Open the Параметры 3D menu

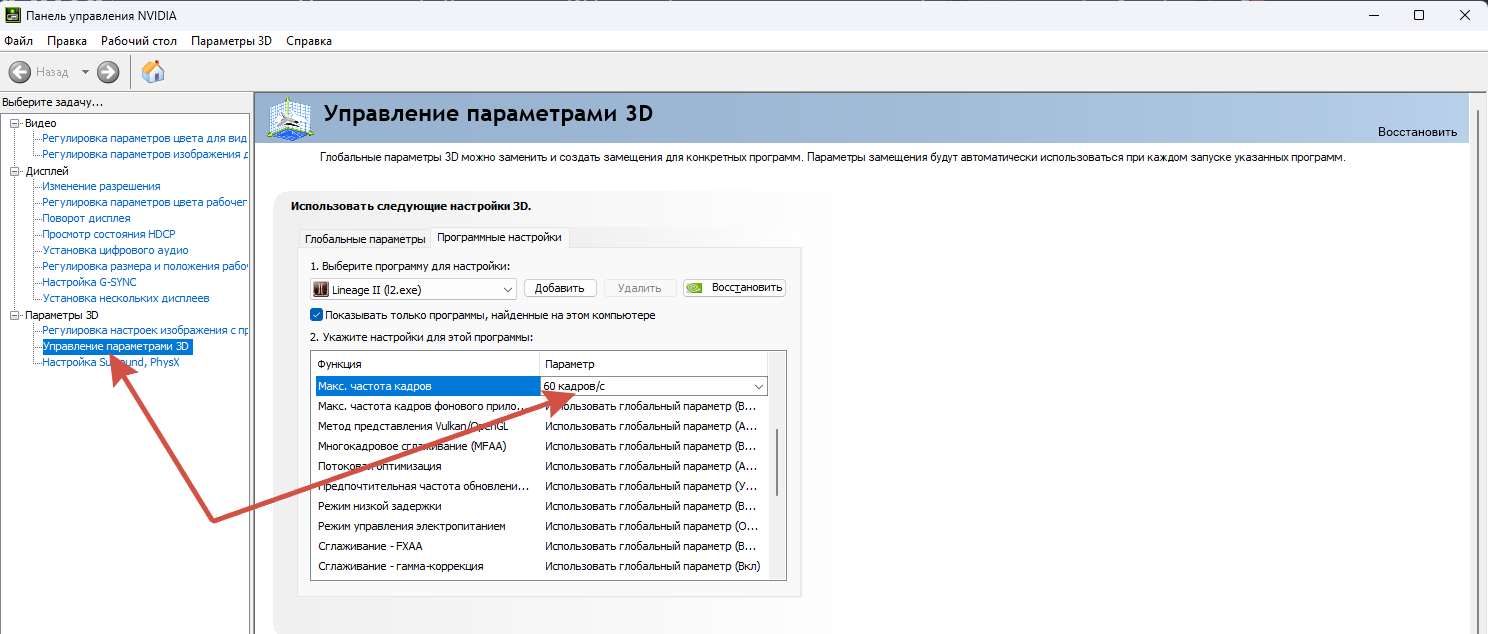pyautogui.click(x=231, y=41)
